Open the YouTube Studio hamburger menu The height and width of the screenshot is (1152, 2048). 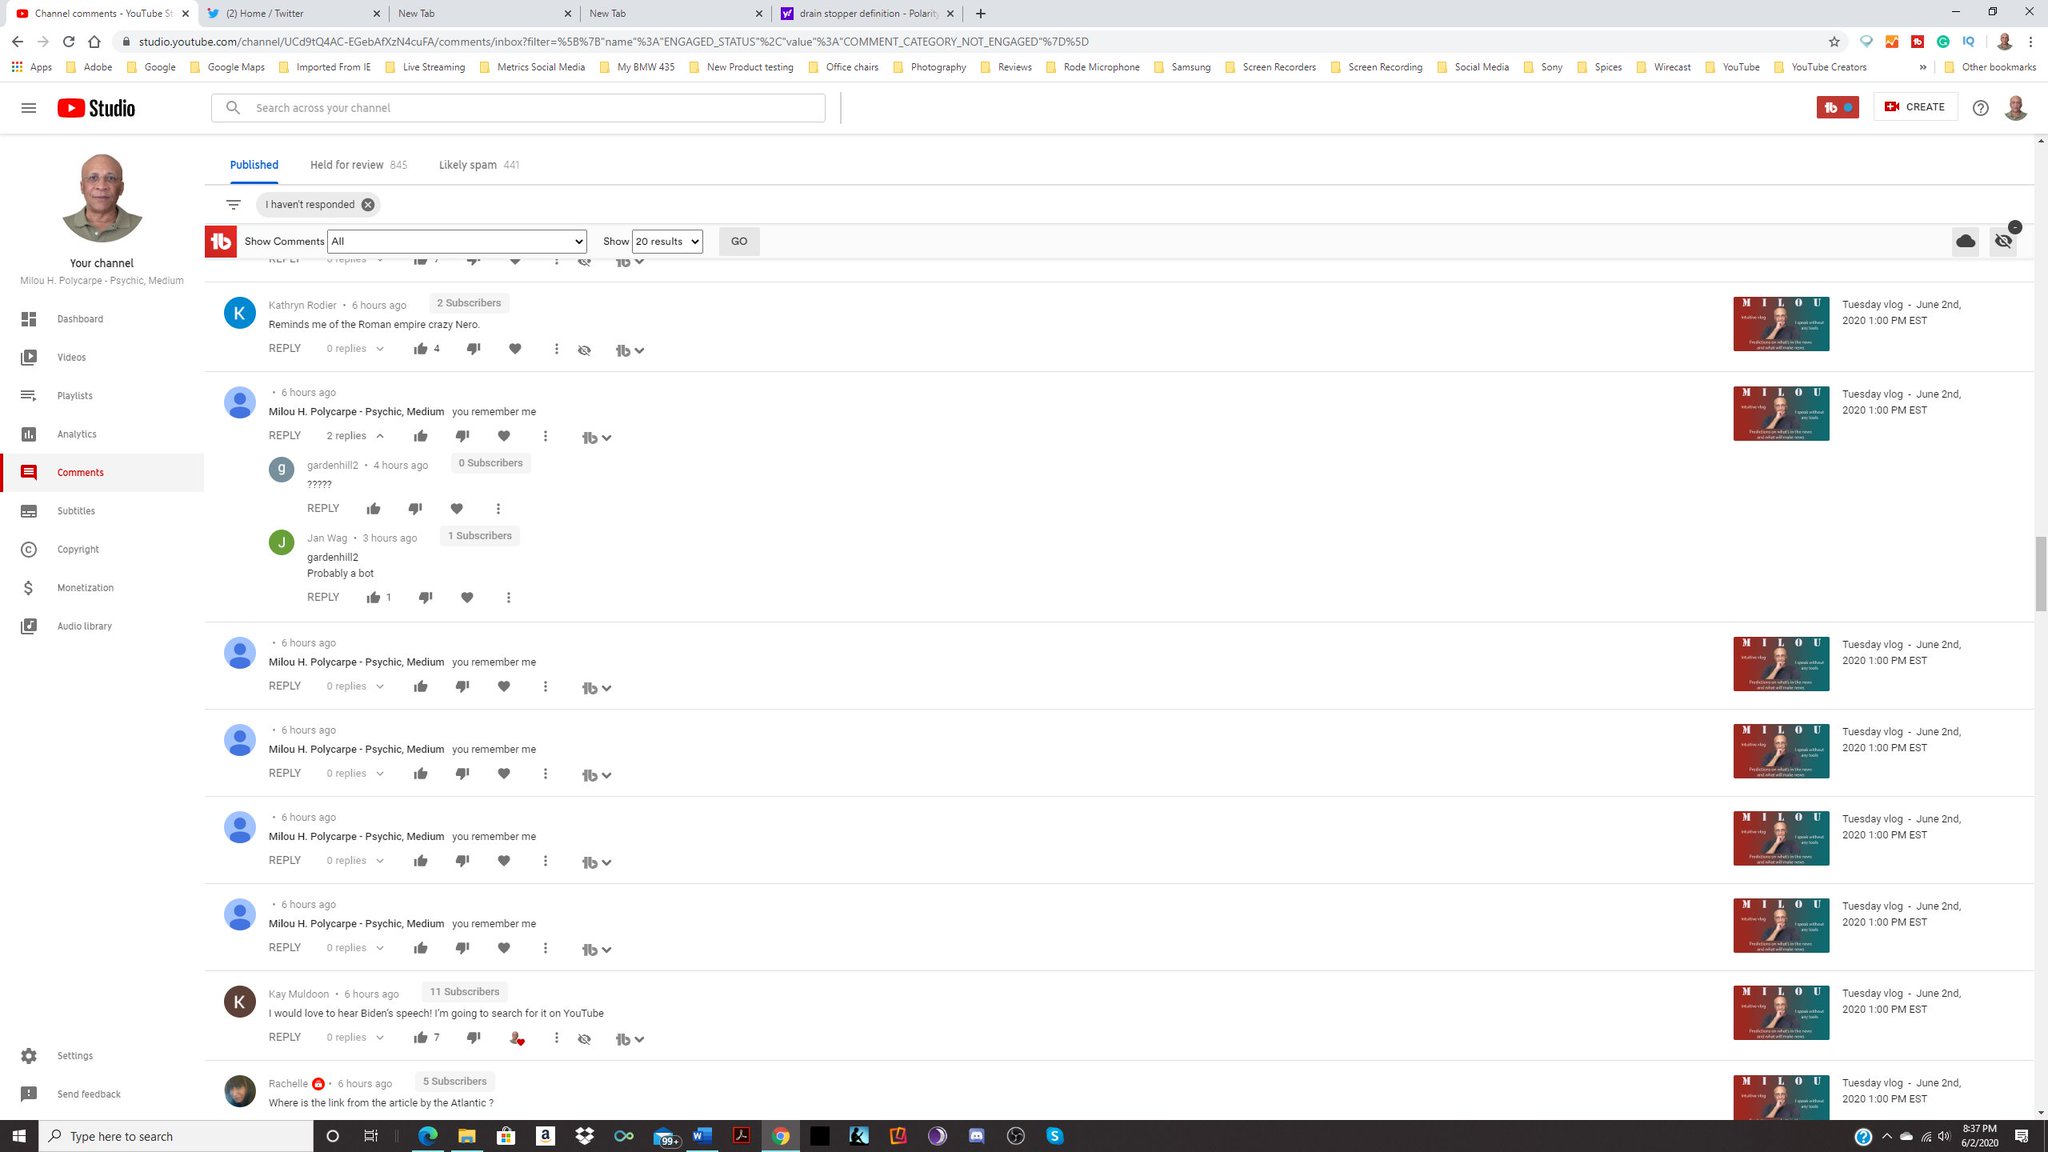click(x=29, y=108)
